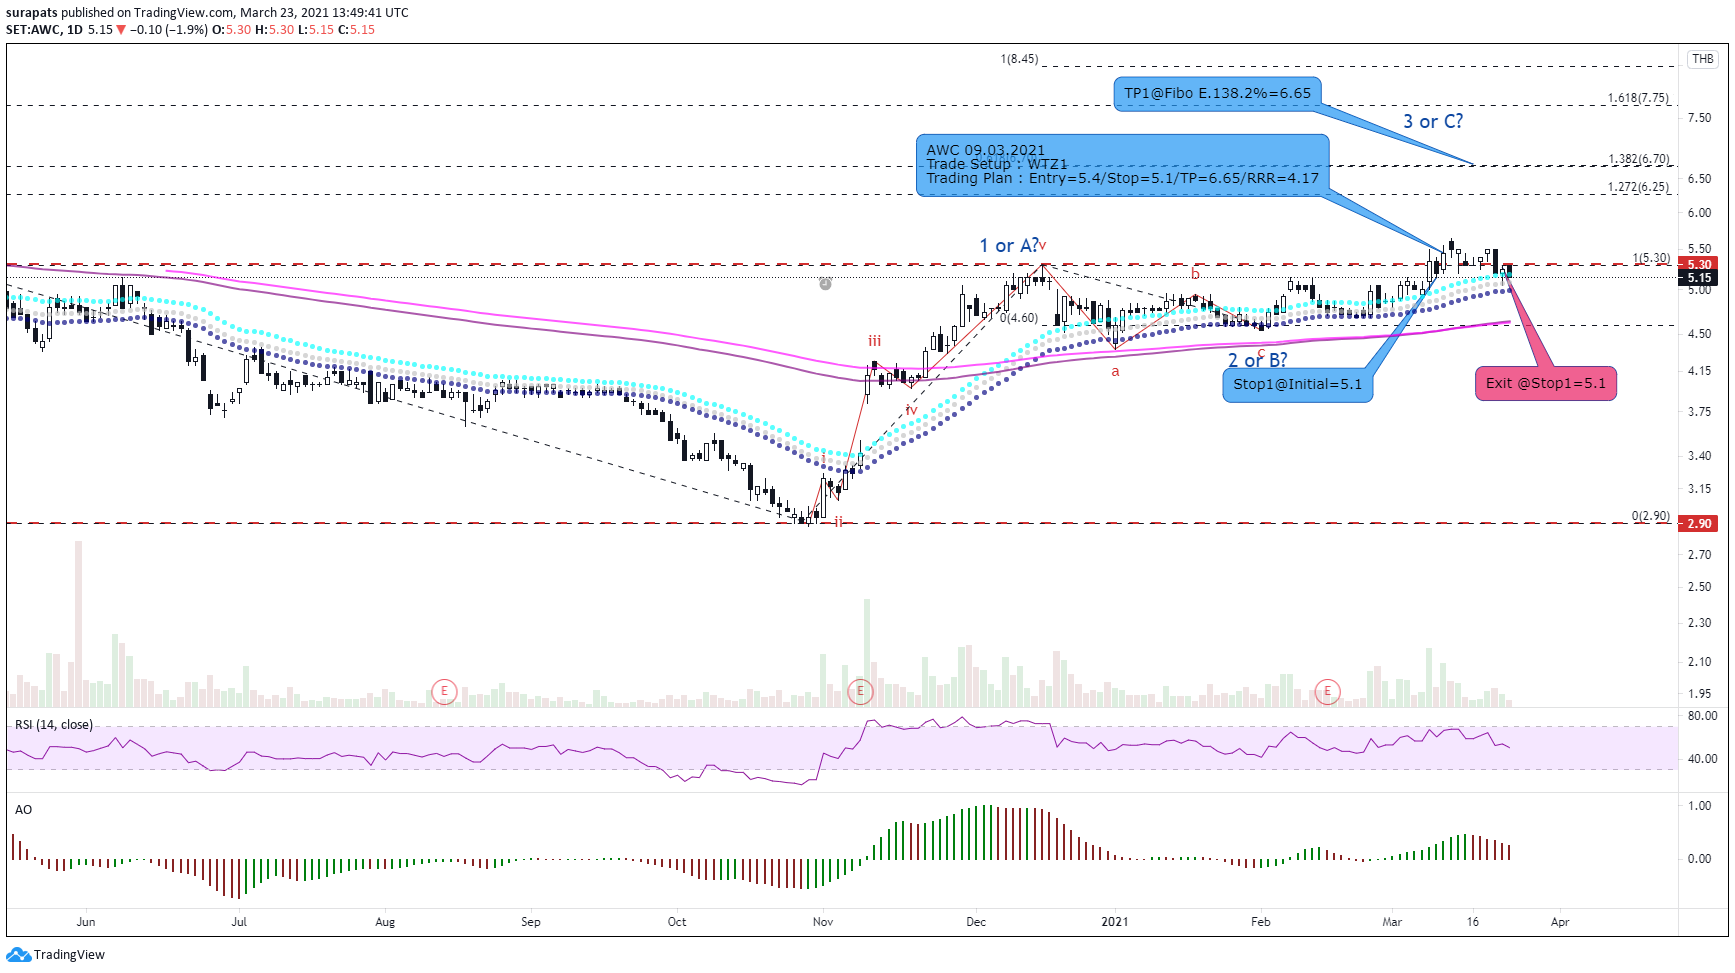Click the Apr label on time axis
1735x973 pixels.
[x=1559, y=922]
